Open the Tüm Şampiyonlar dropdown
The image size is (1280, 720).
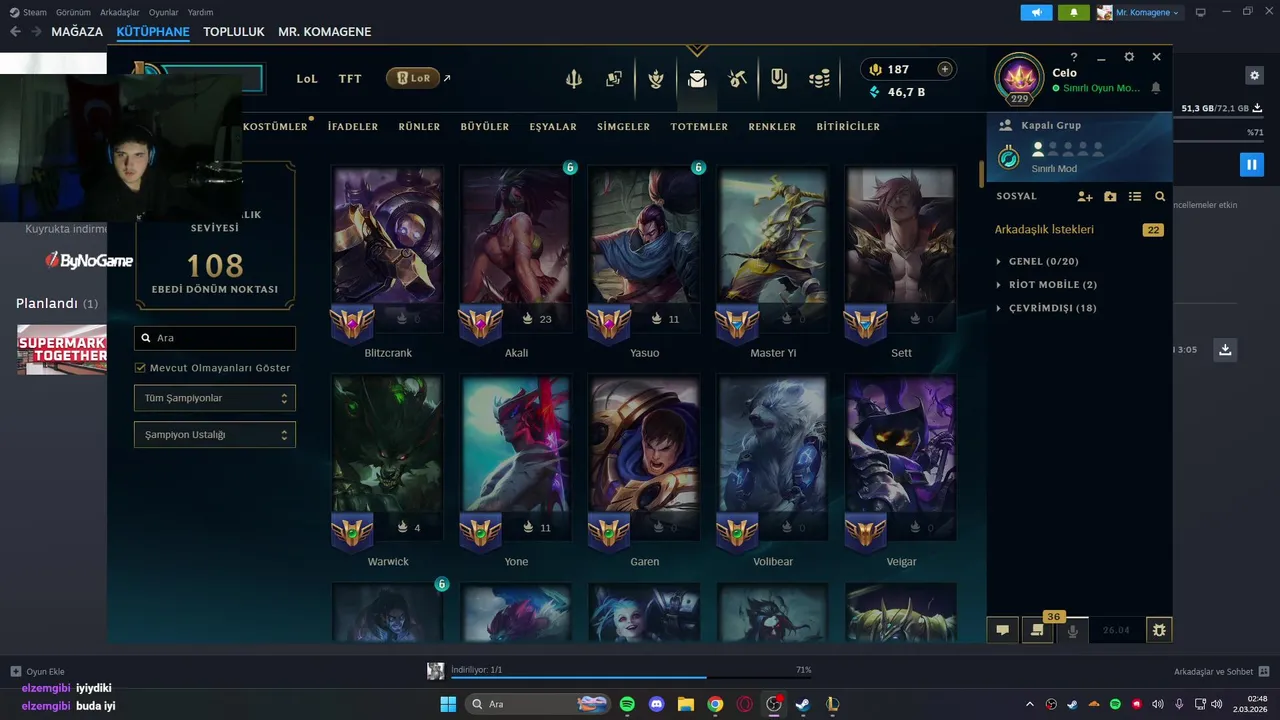coord(215,398)
